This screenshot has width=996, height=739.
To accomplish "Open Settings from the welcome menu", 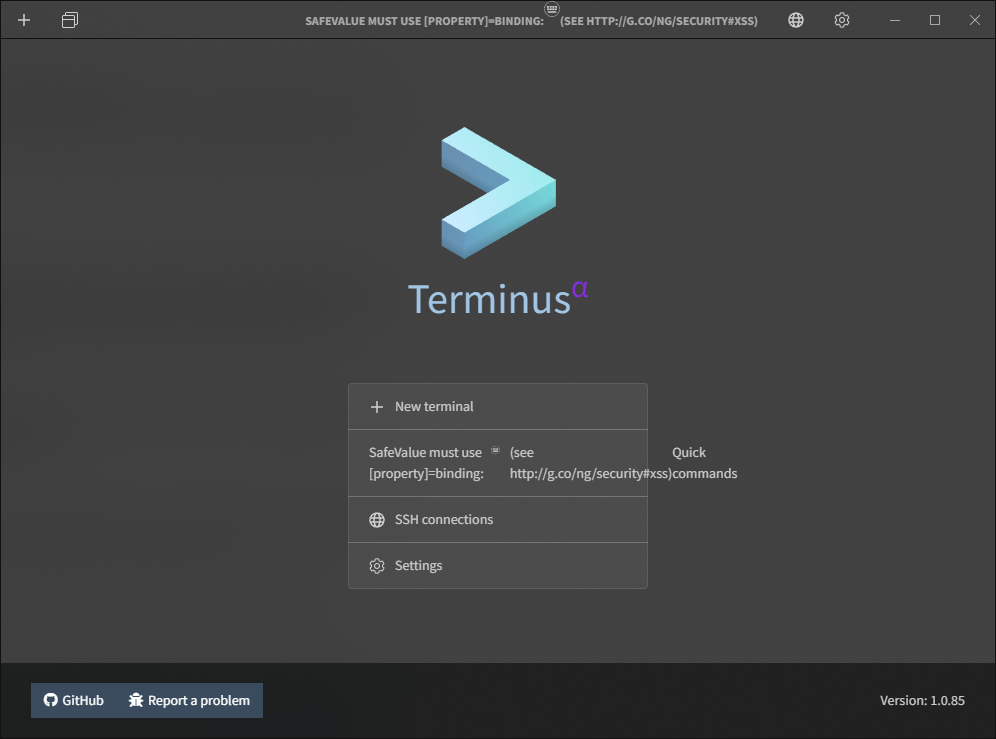I will pos(418,565).
